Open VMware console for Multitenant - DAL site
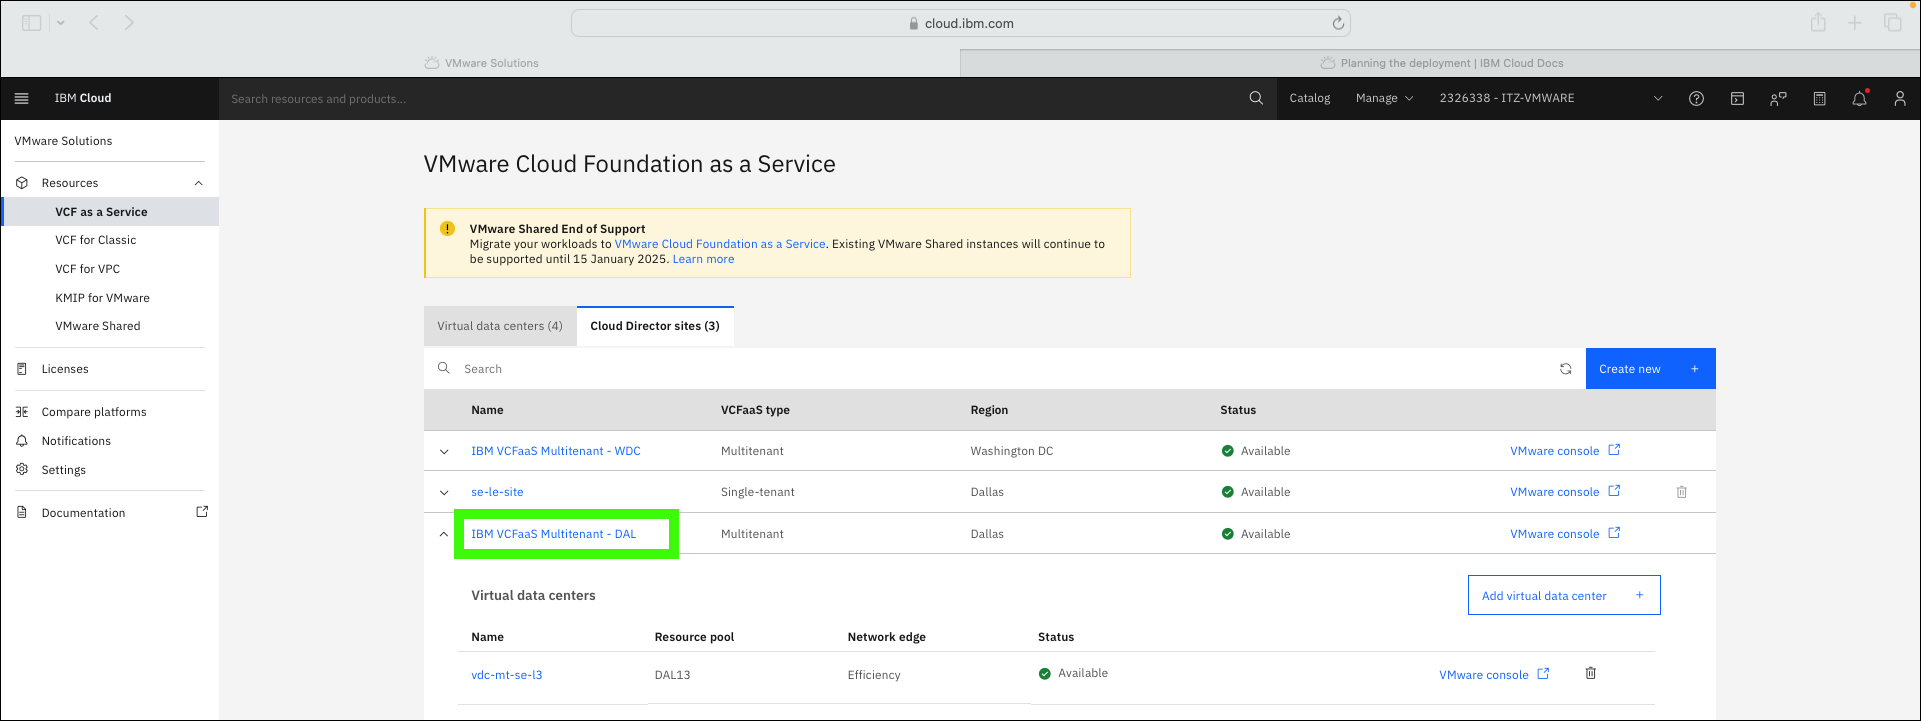Screen dimensions: 1921x721 point(1565,534)
